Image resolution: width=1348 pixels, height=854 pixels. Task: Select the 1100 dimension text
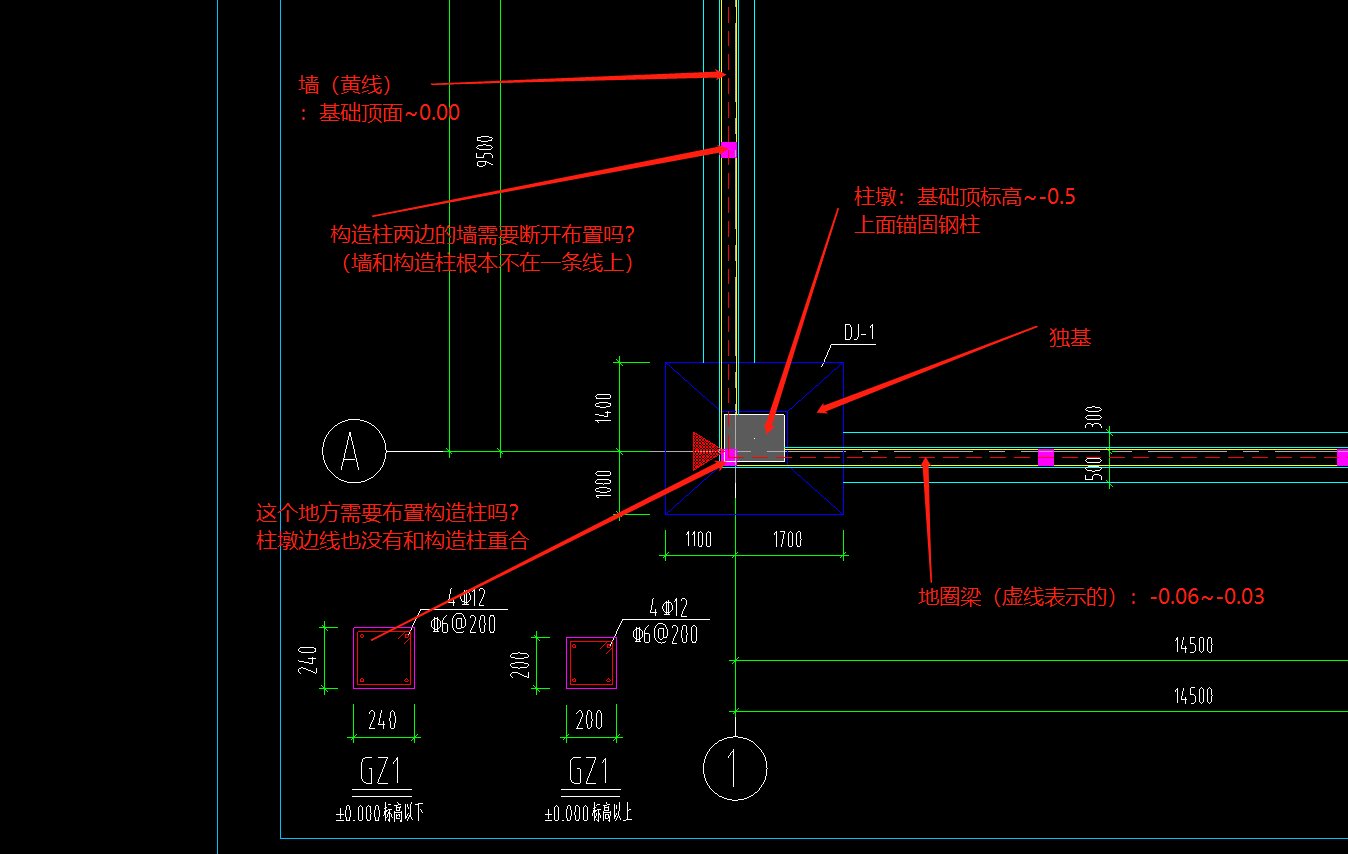698,540
